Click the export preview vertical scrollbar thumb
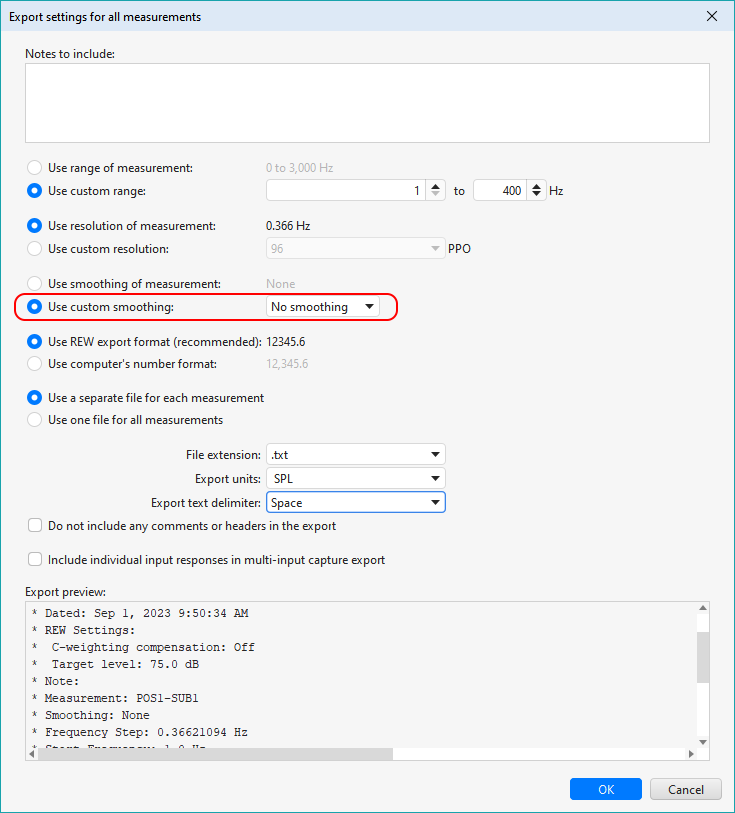 703,657
